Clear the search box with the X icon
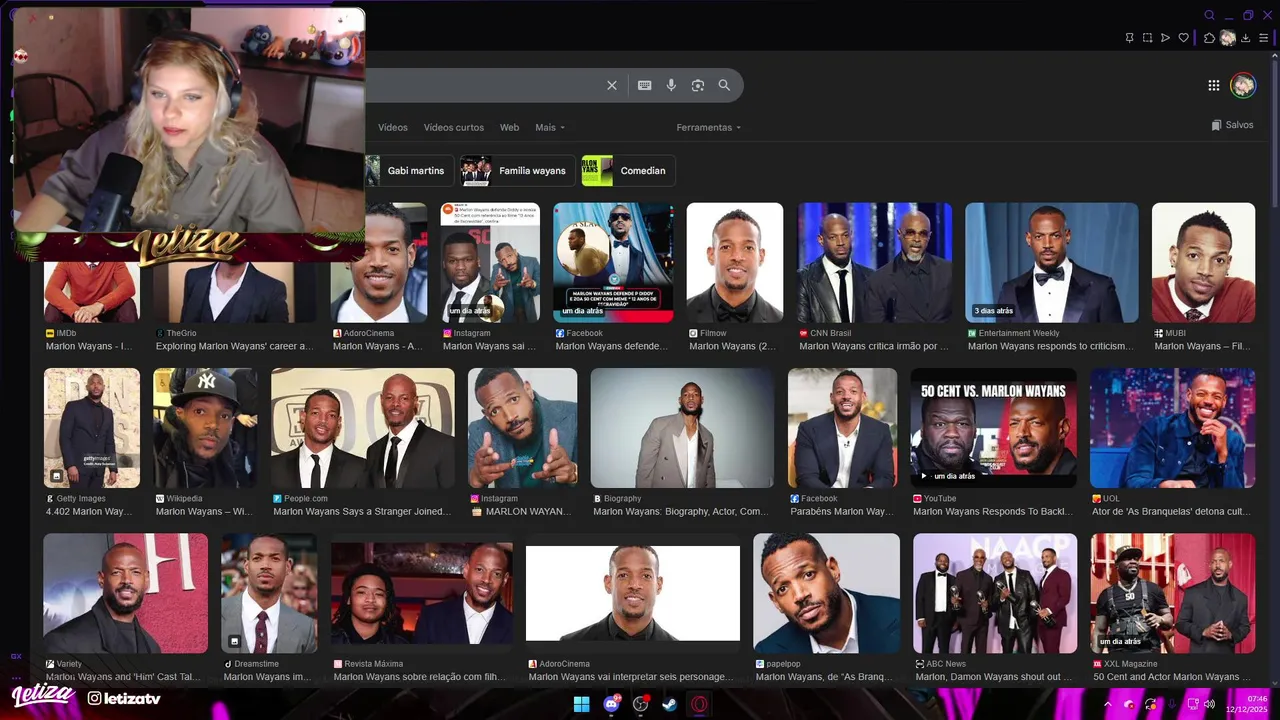 (612, 86)
